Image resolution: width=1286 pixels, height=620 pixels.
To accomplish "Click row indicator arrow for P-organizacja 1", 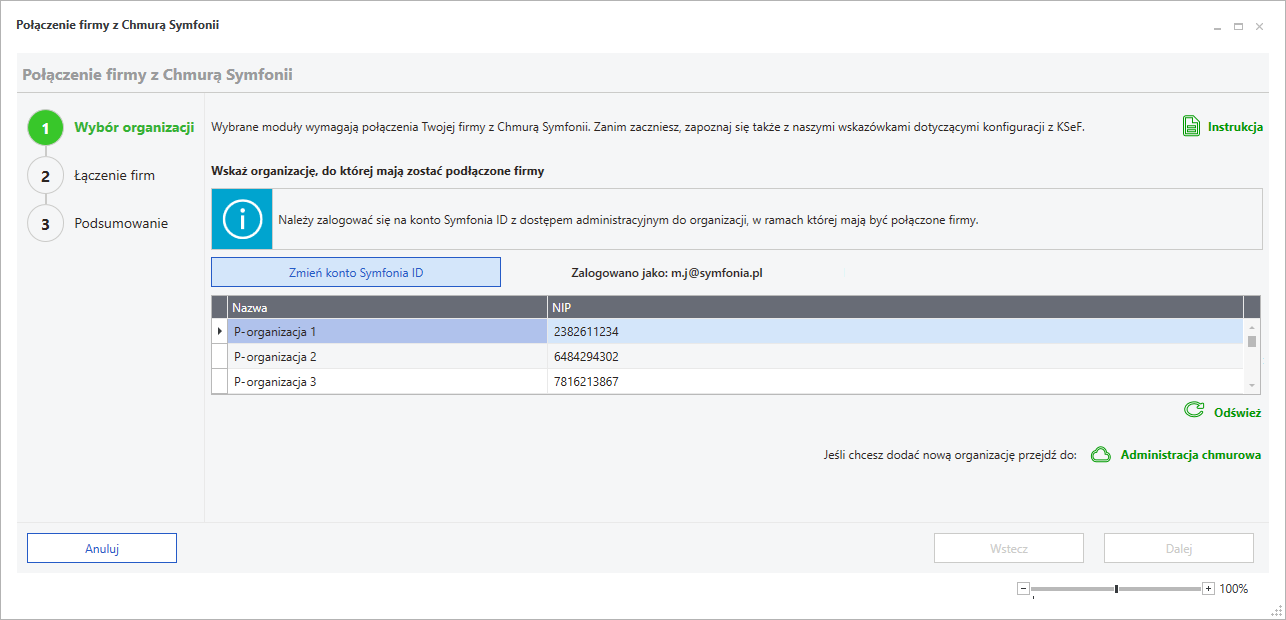I will pyautogui.click(x=219, y=331).
